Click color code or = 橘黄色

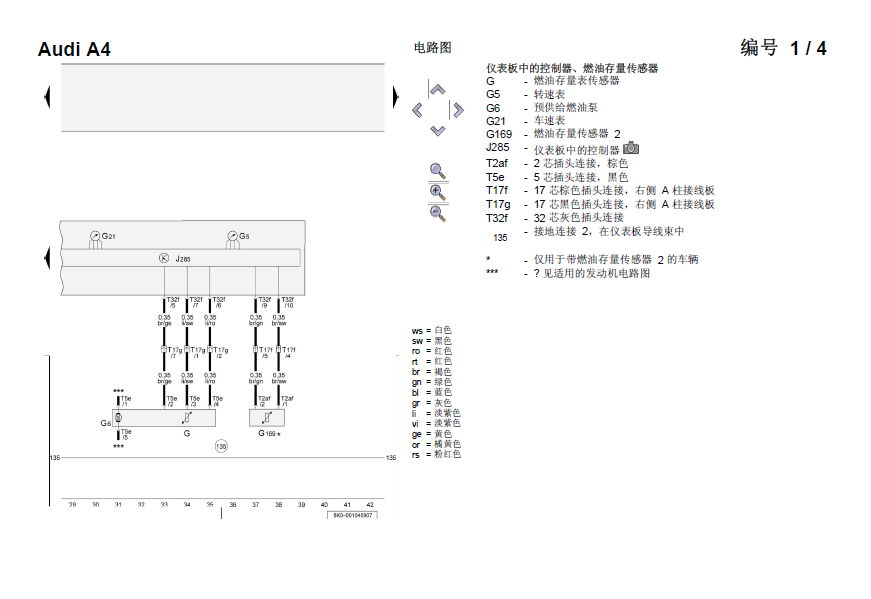coord(436,445)
